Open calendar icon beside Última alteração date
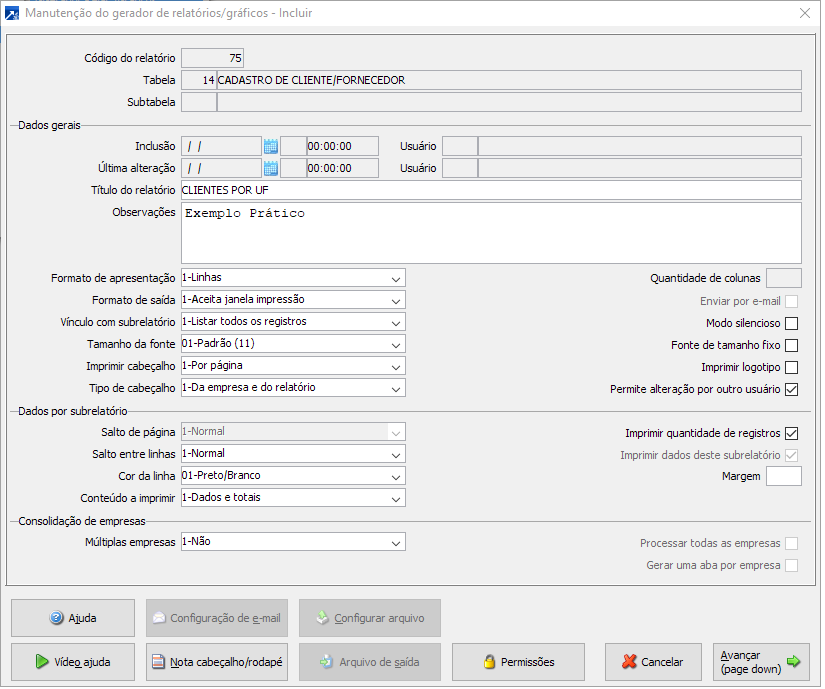The image size is (825, 689). tap(270, 168)
